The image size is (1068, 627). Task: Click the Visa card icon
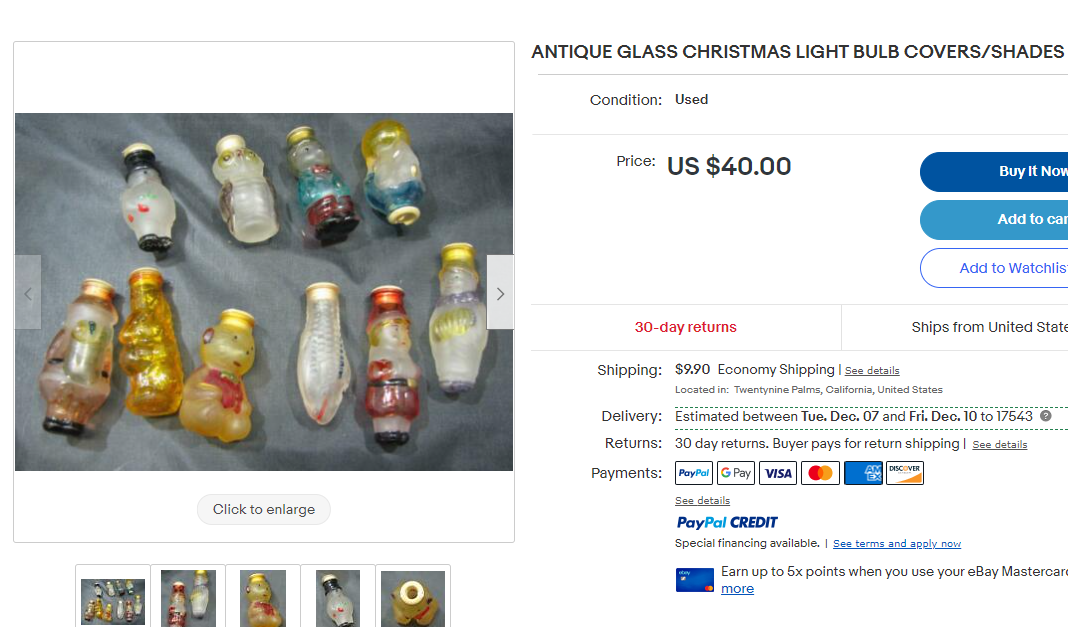click(778, 473)
